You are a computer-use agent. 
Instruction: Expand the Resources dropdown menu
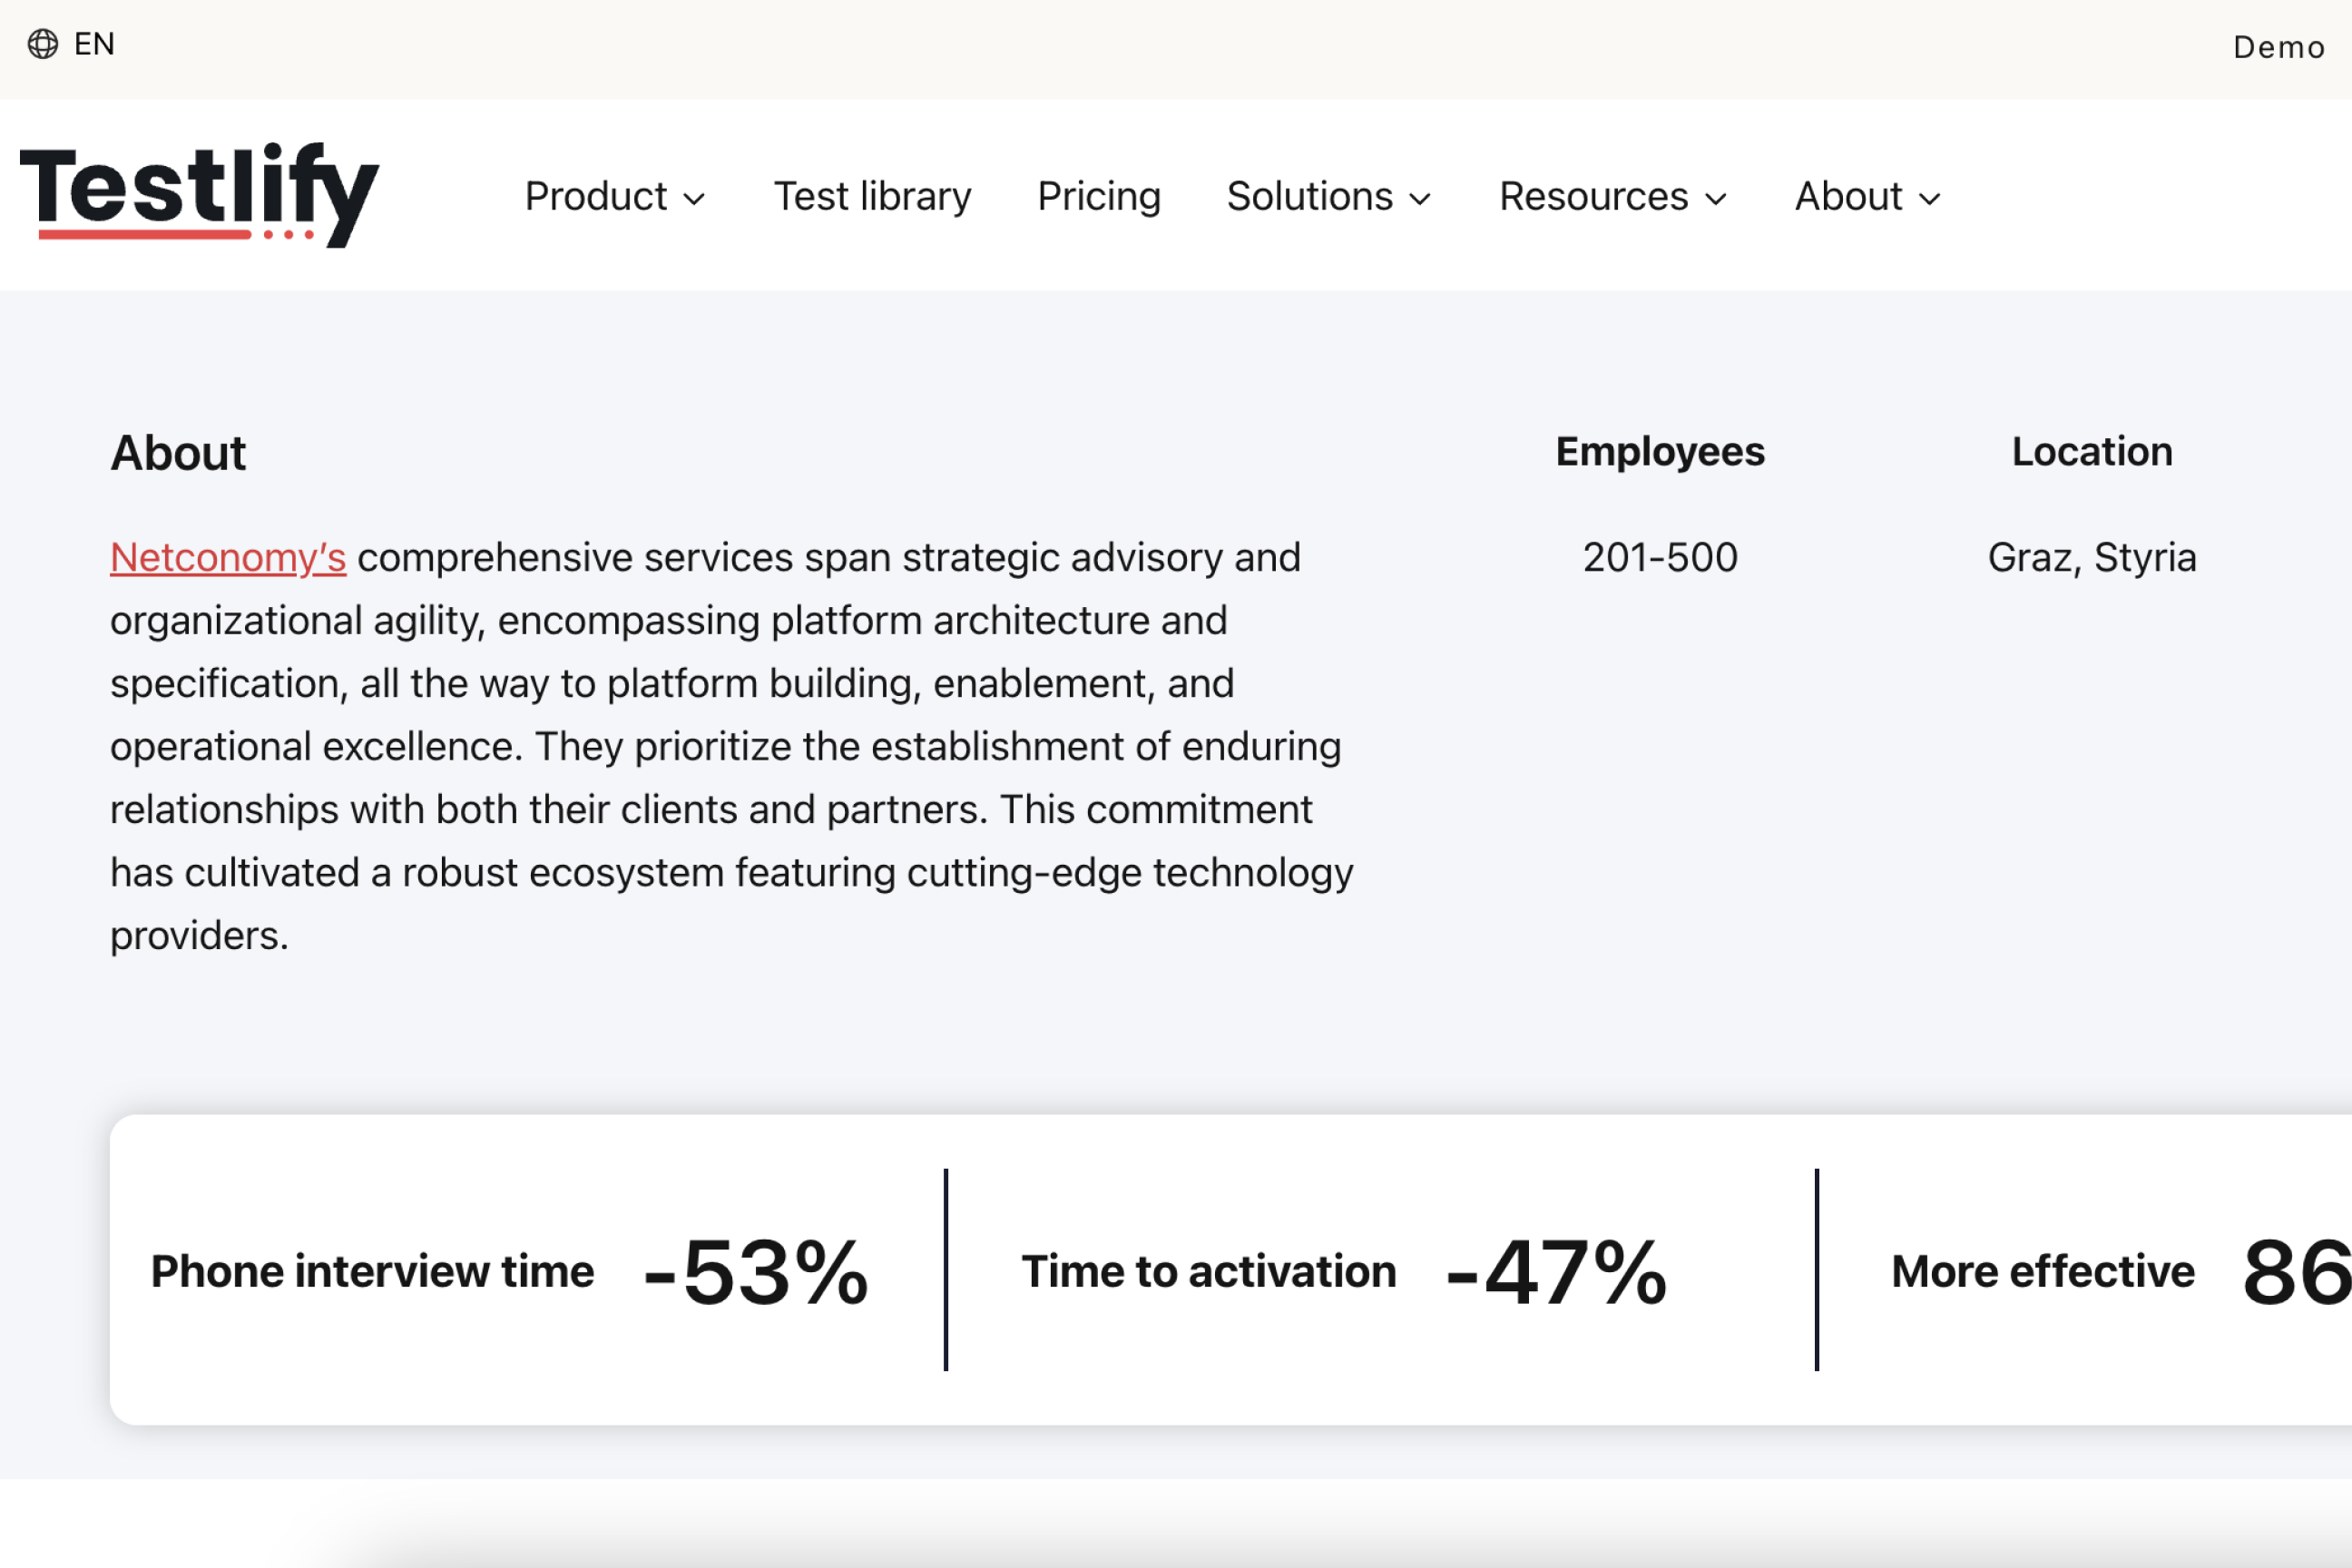tap(1612, 194)
